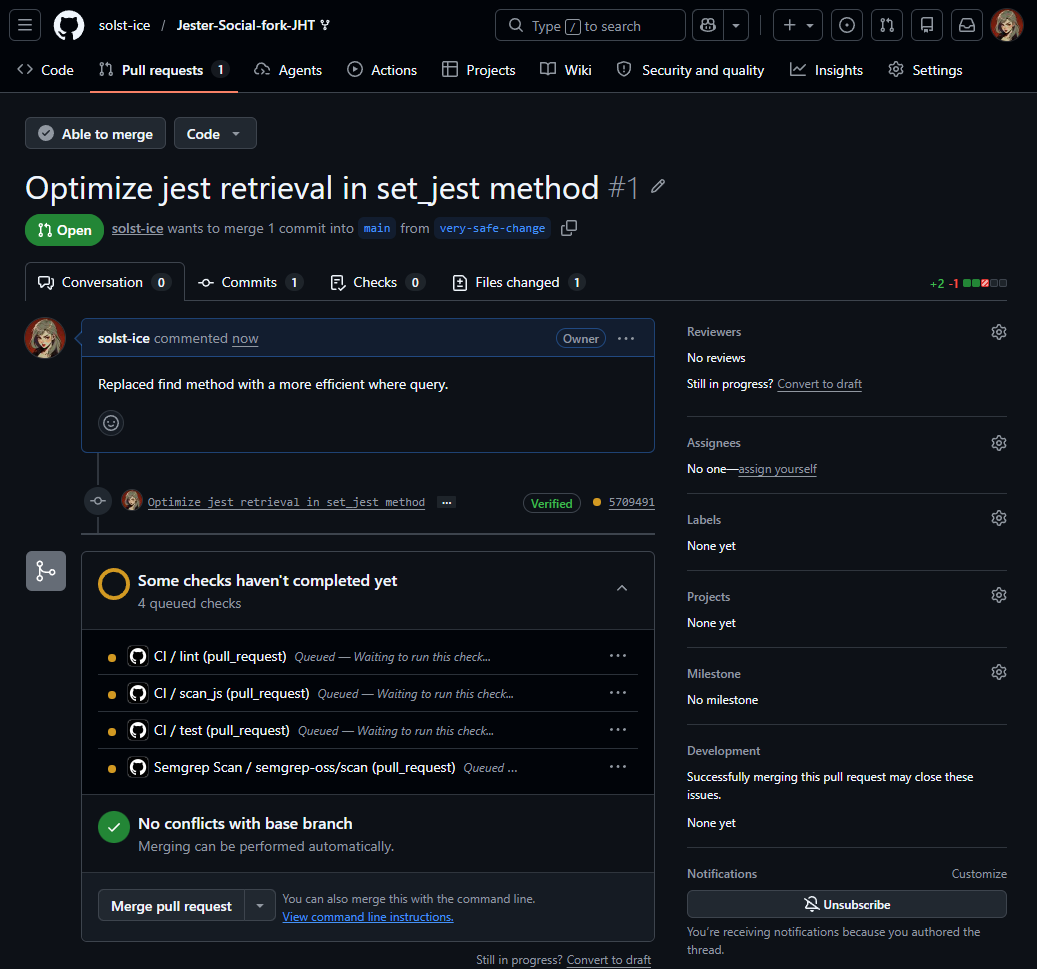Open the Copilot chat icon
1037x969 pixels.
tap(708, 25)
